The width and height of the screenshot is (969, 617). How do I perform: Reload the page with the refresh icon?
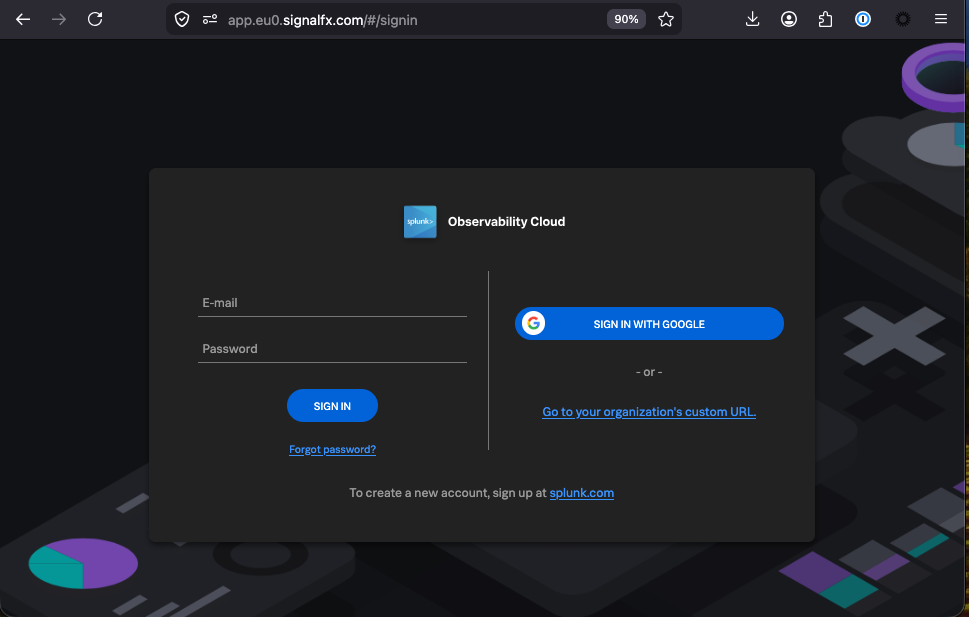[x=95, y=19]
